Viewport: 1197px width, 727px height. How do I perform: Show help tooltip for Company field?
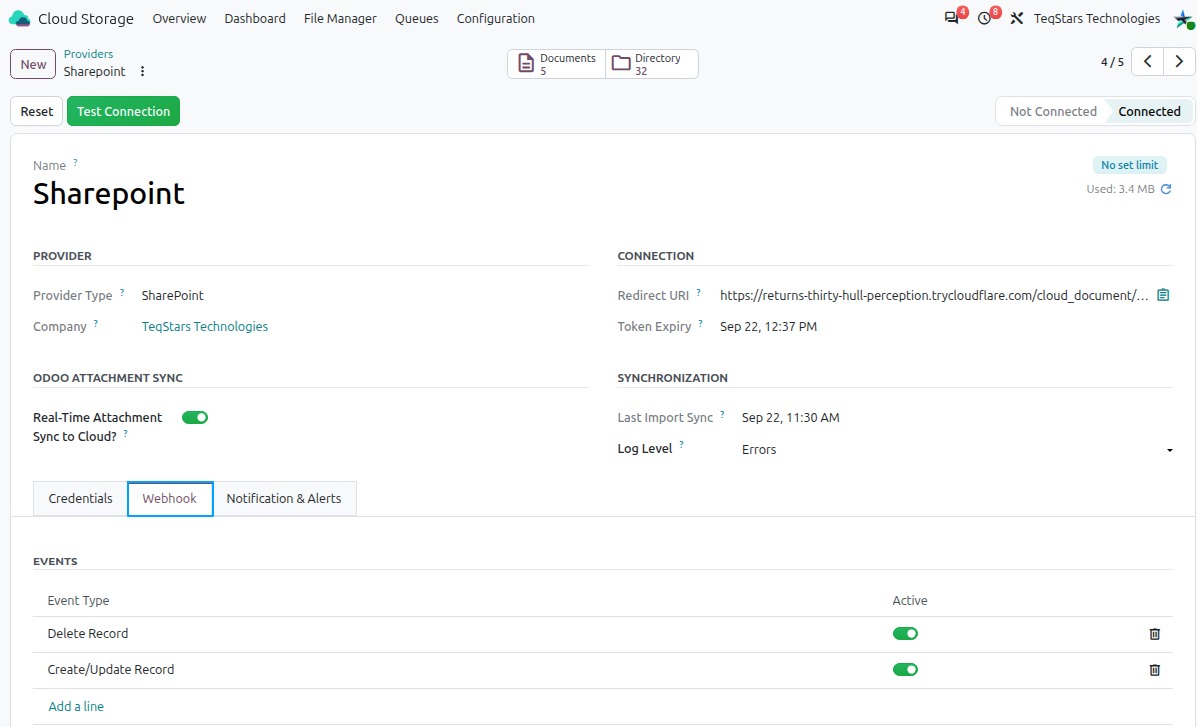(x=95, y=324)
